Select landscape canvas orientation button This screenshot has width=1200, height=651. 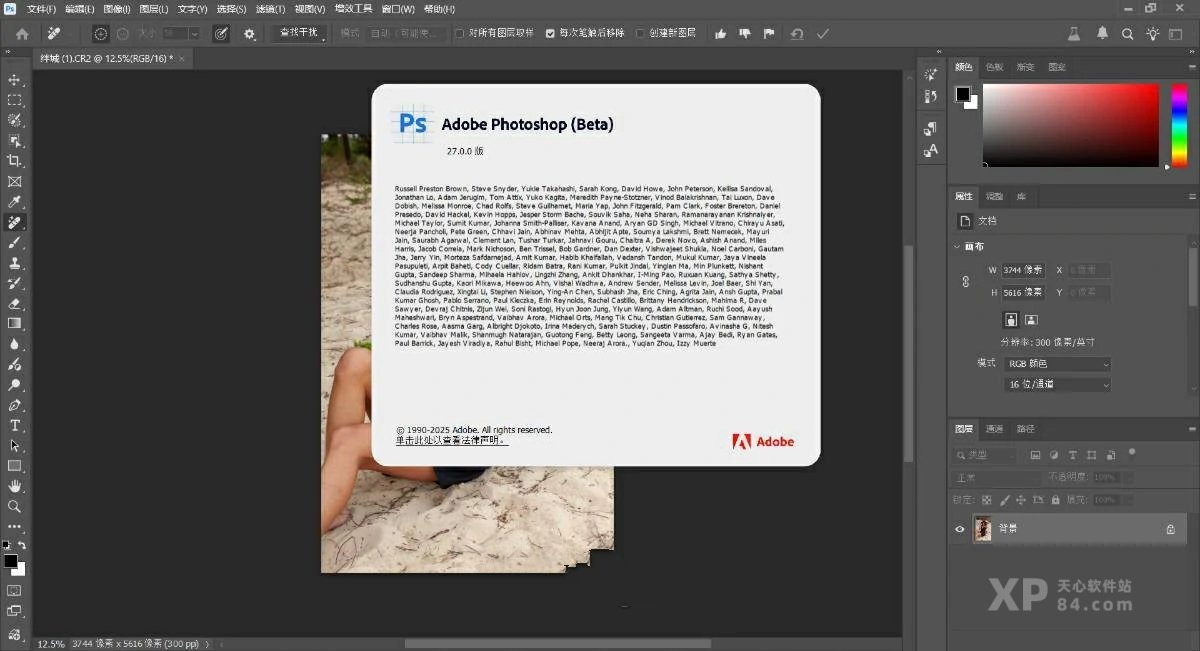1031,319
